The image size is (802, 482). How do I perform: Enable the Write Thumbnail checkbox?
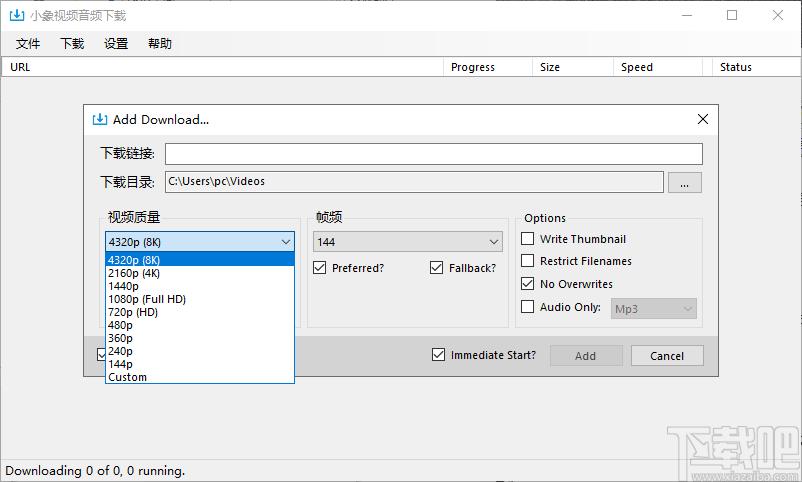point(527,239)
